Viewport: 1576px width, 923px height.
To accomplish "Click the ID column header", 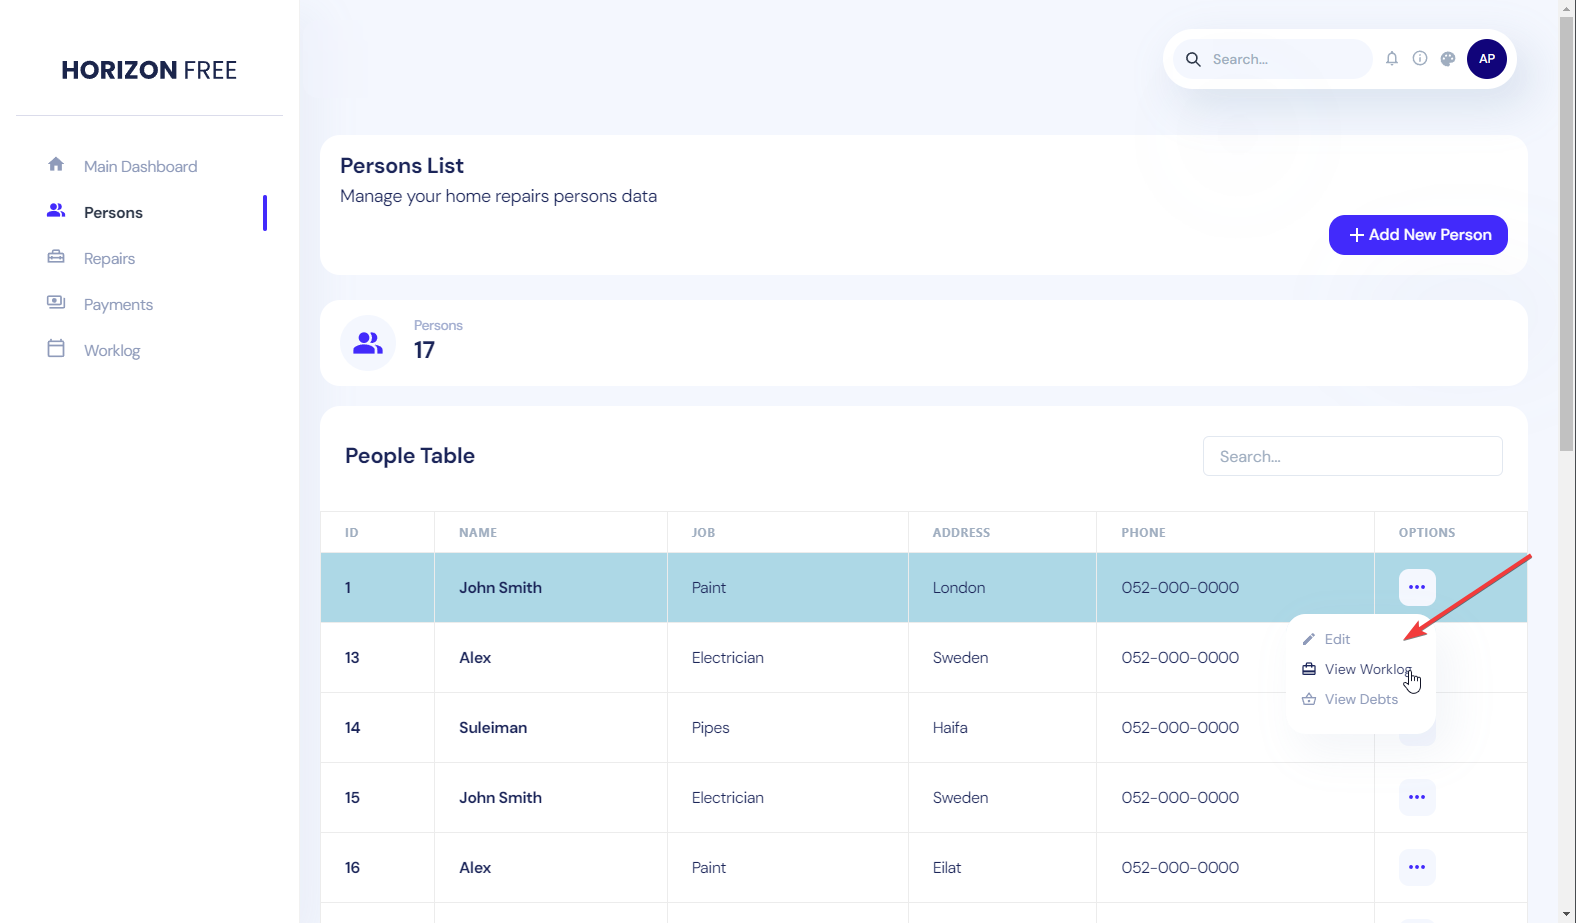I will pyautogui.click(x=352, y=533).
